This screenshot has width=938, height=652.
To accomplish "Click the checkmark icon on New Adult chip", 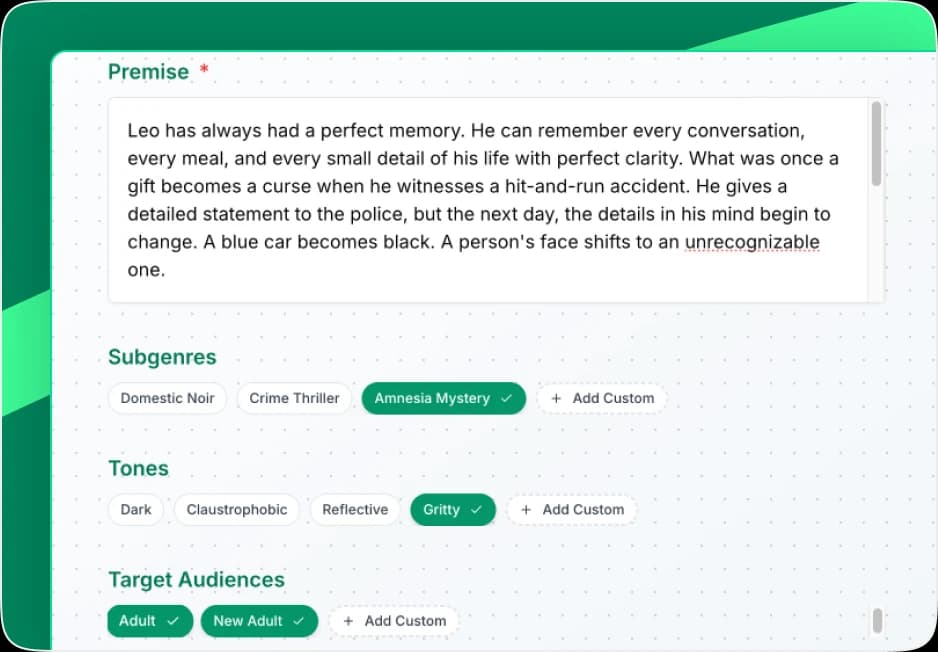I will (299, 621).
